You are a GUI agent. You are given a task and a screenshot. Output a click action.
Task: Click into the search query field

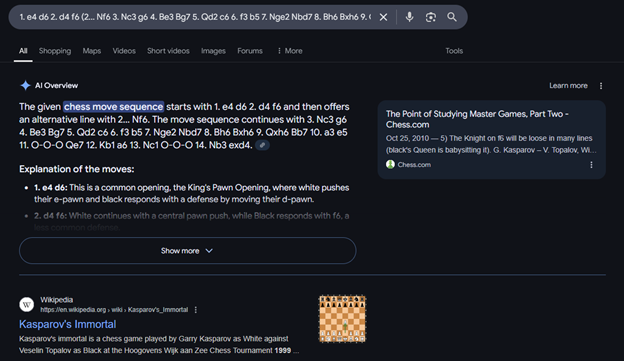(x=195, y=17)
